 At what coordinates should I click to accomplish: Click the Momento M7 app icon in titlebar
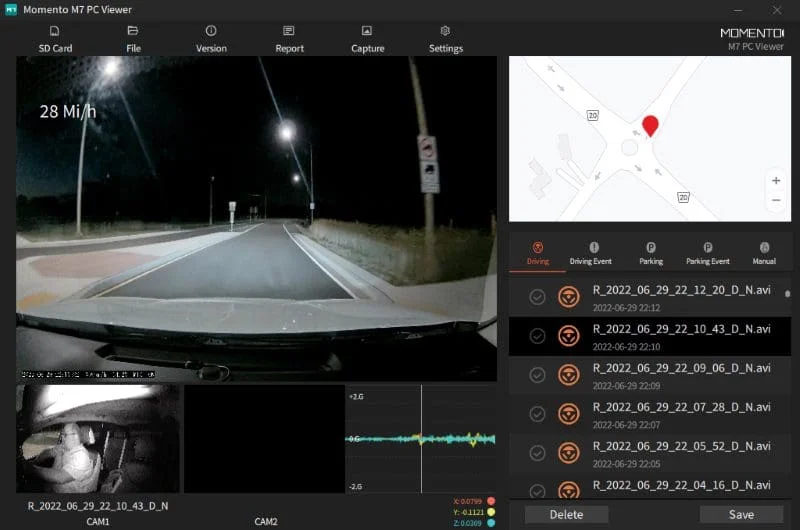(x=11, y=9)
